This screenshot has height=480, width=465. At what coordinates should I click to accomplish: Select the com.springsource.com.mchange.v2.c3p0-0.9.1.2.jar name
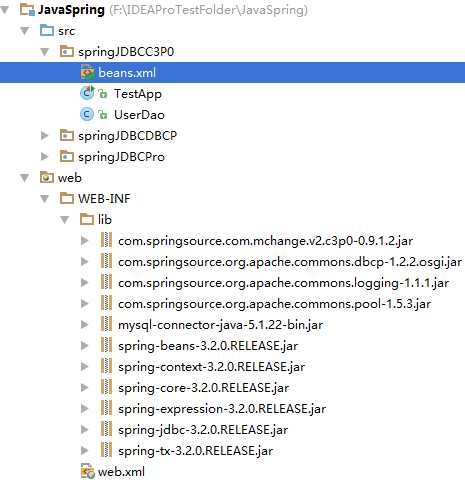pos(266,241)
